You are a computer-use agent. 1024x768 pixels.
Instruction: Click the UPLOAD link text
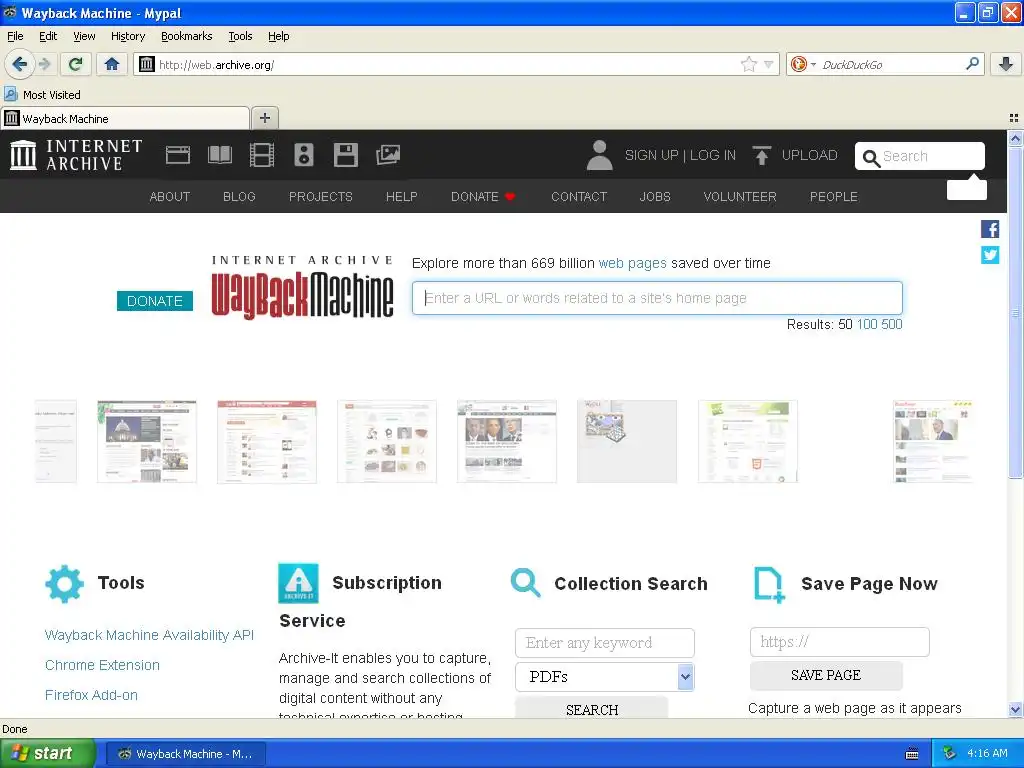[x=809, y=155]
